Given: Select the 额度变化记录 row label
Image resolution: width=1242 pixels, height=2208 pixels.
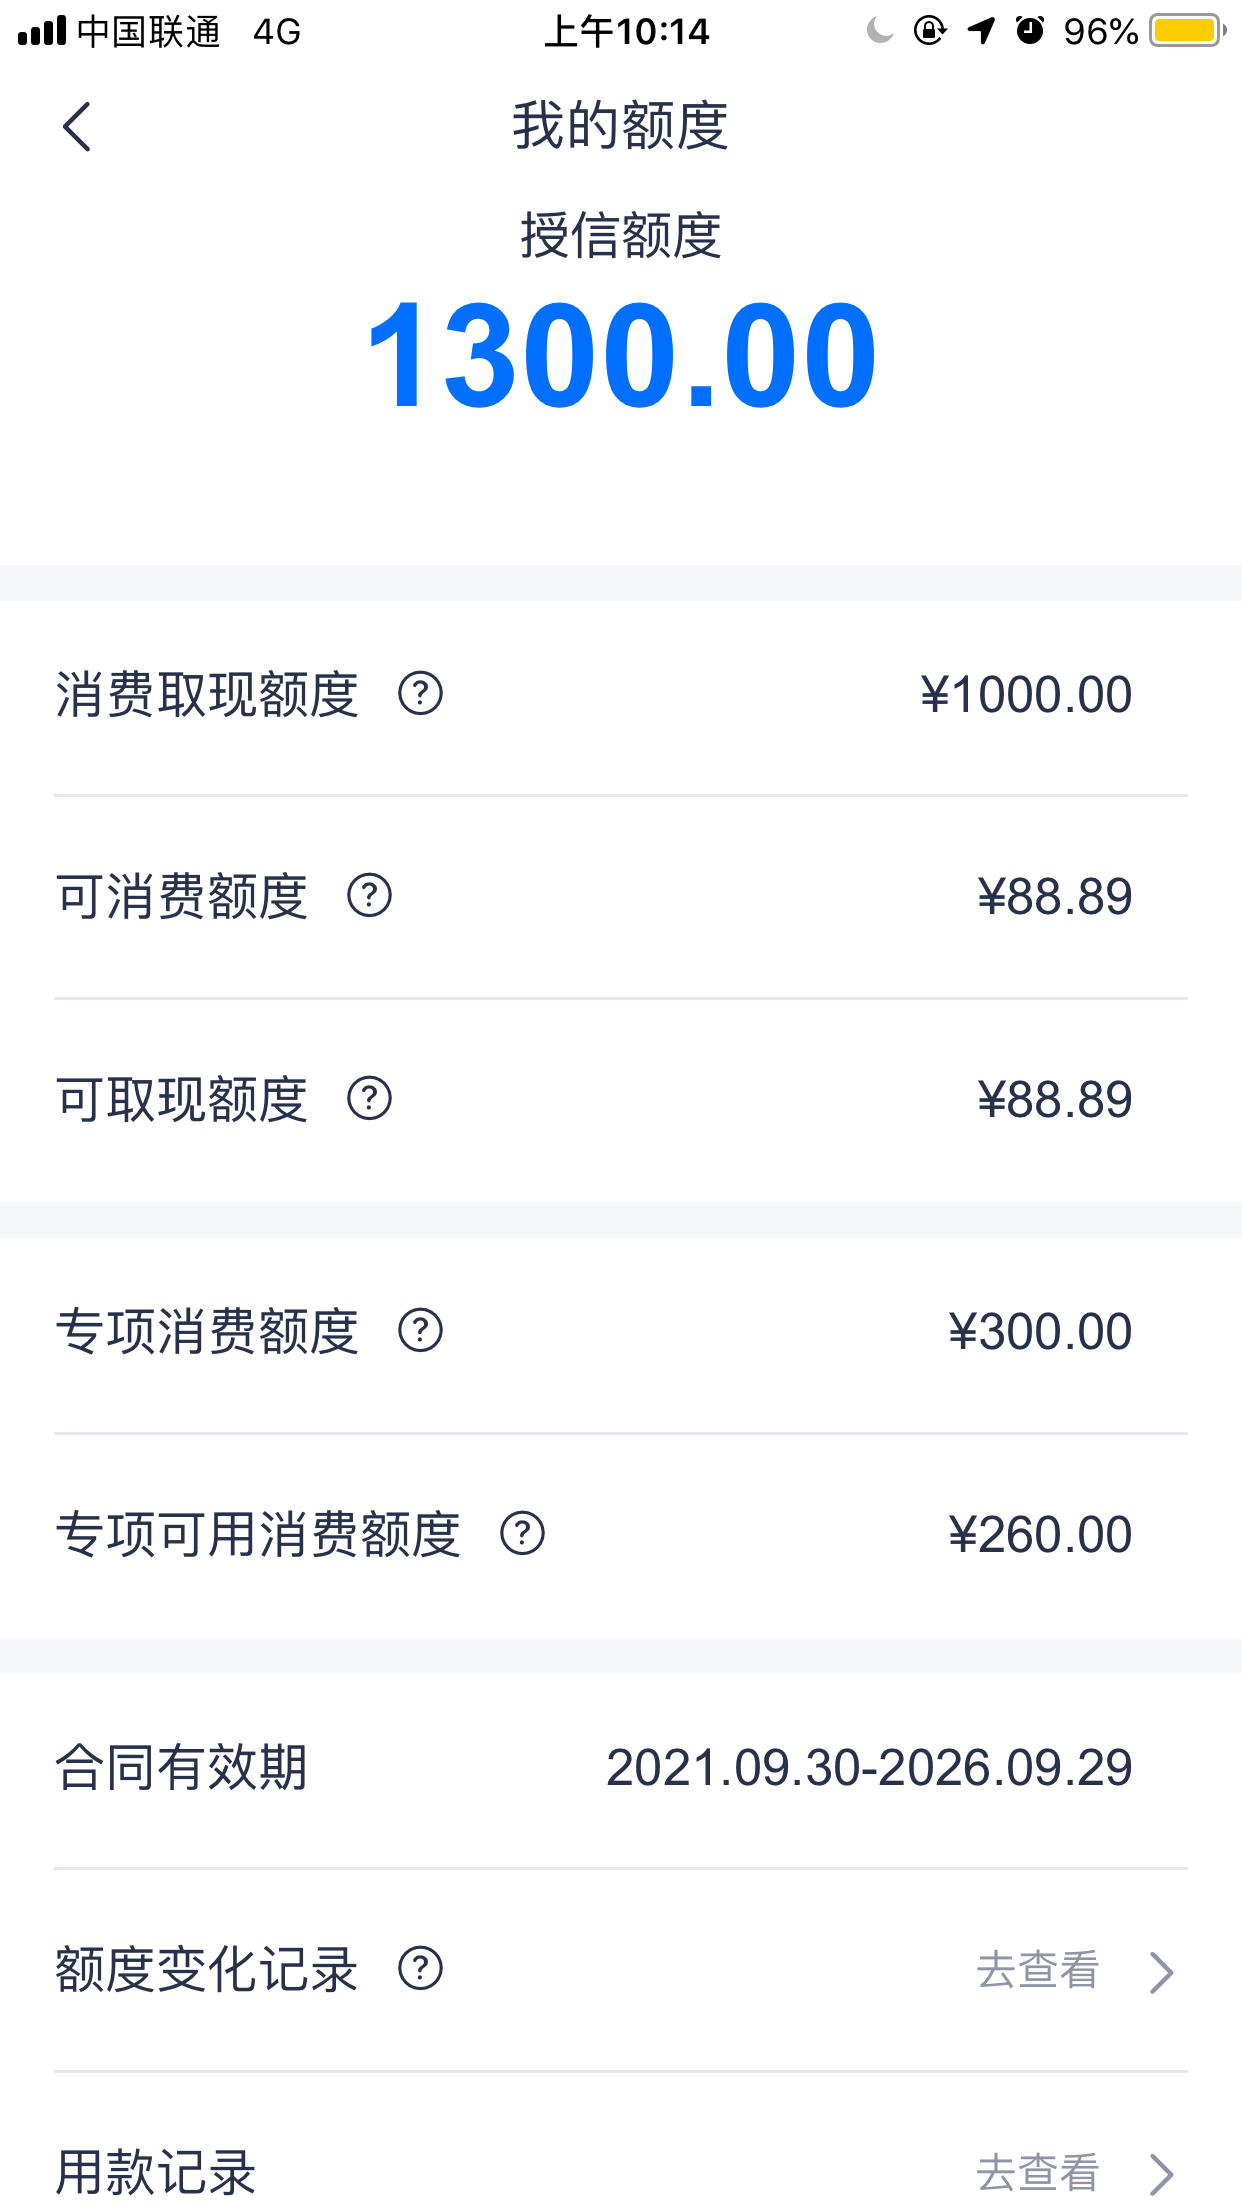Looking at the screenshot, I should (x=207, y=1969).
